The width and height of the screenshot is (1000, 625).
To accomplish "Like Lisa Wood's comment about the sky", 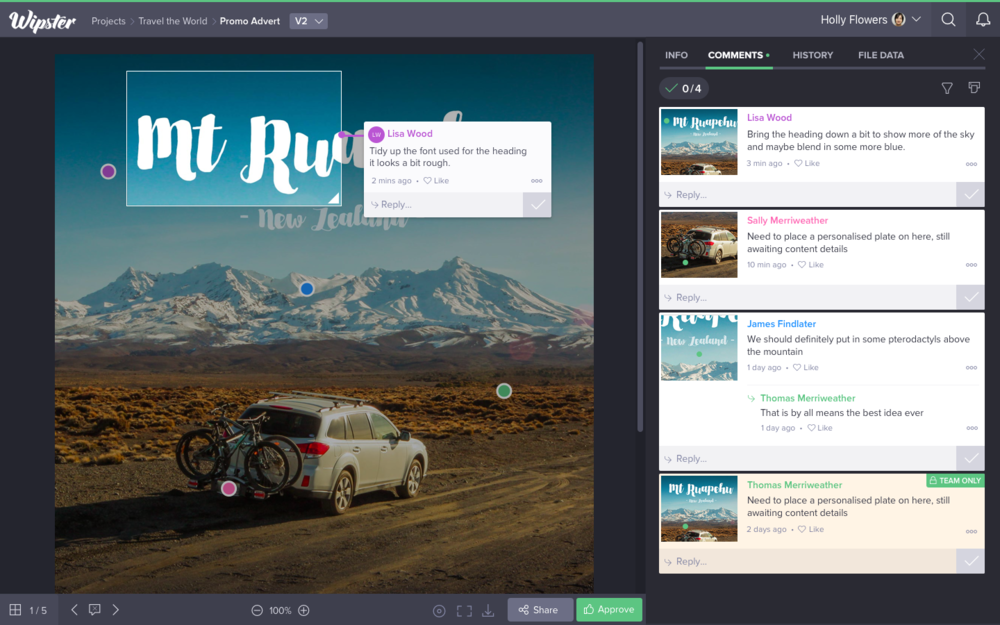I will (807, 163).
